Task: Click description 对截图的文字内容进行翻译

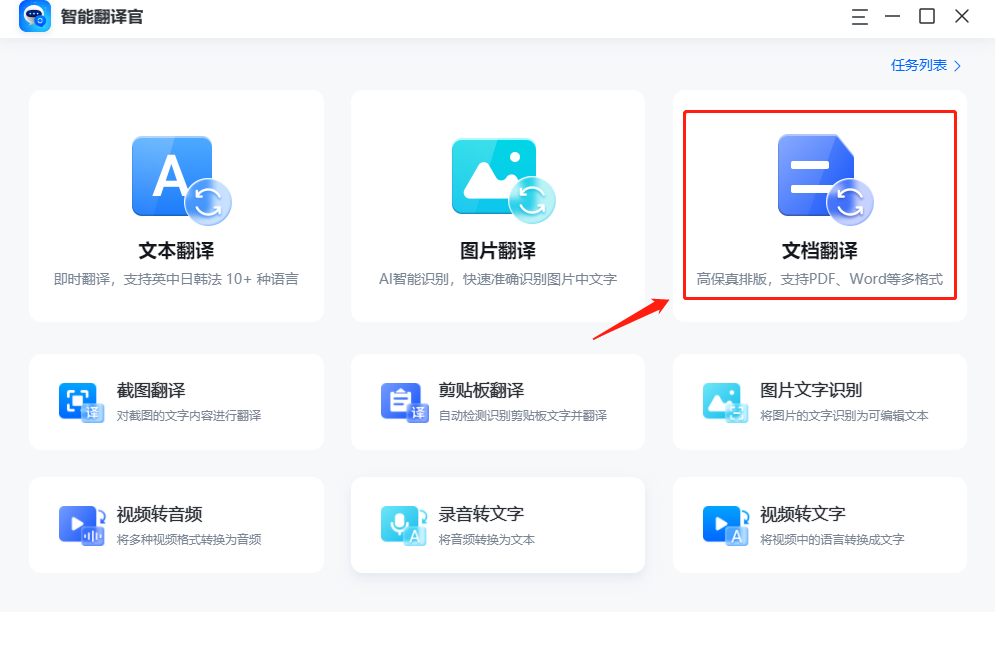Action: (x=189, y=416)
